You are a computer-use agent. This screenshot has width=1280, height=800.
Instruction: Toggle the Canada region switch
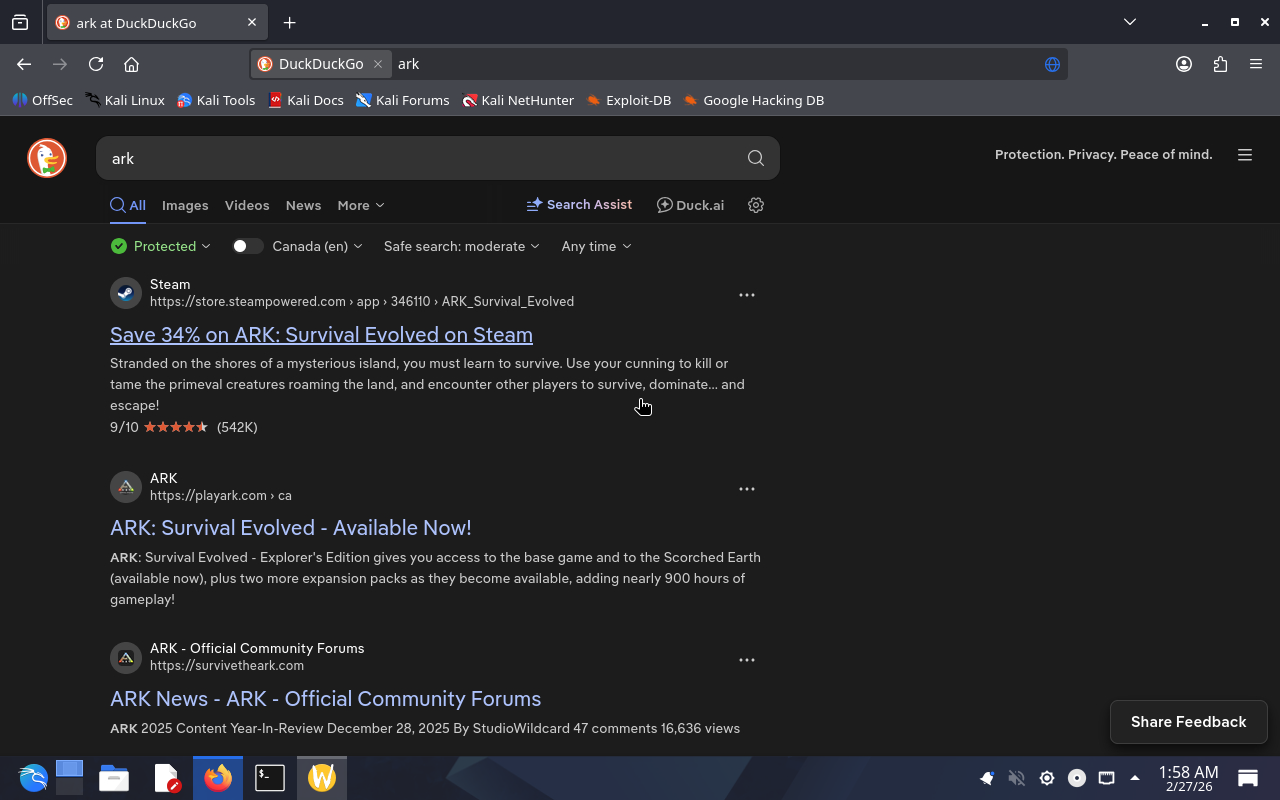coord(247,246)
